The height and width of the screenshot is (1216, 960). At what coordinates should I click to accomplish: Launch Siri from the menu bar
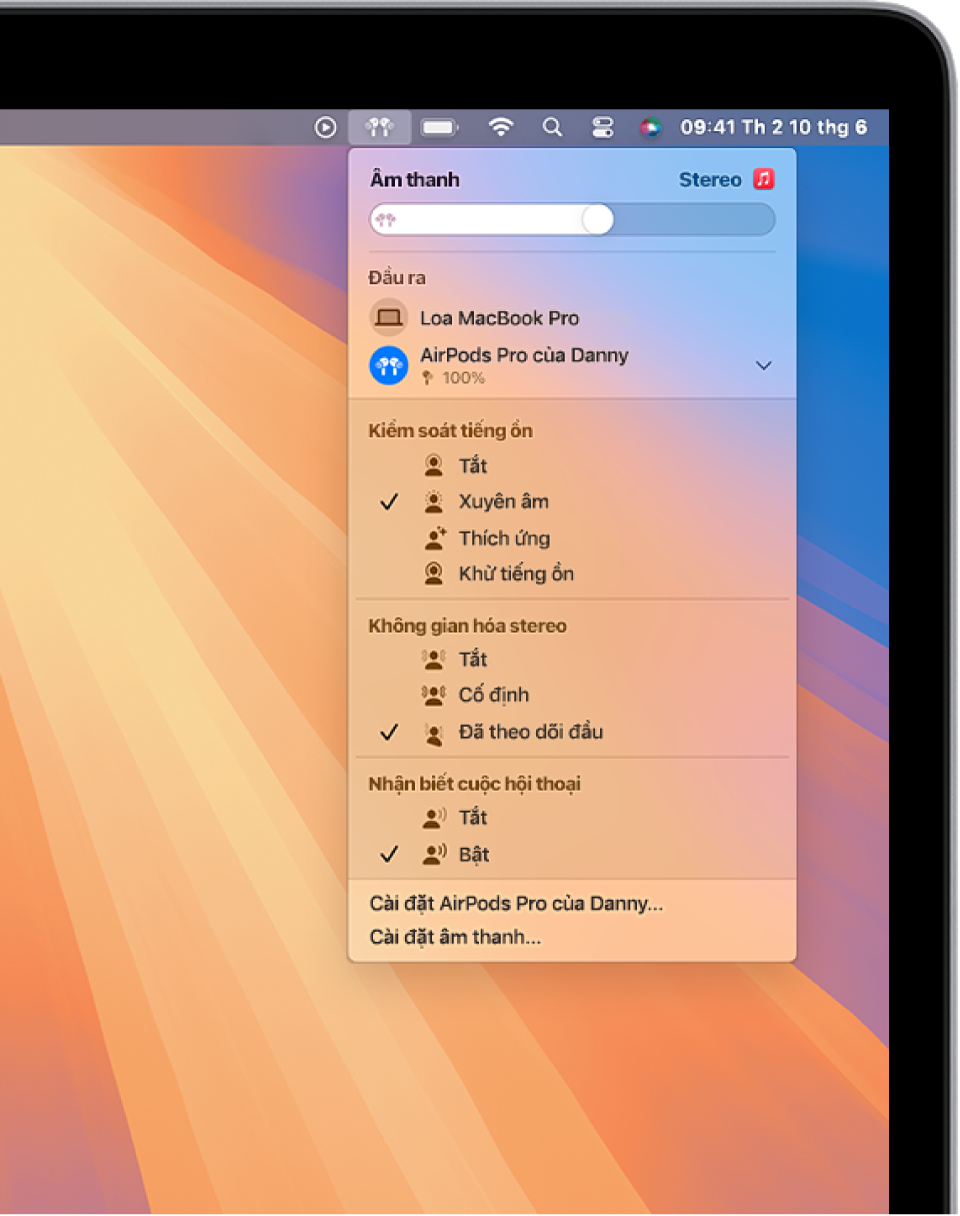651,127
